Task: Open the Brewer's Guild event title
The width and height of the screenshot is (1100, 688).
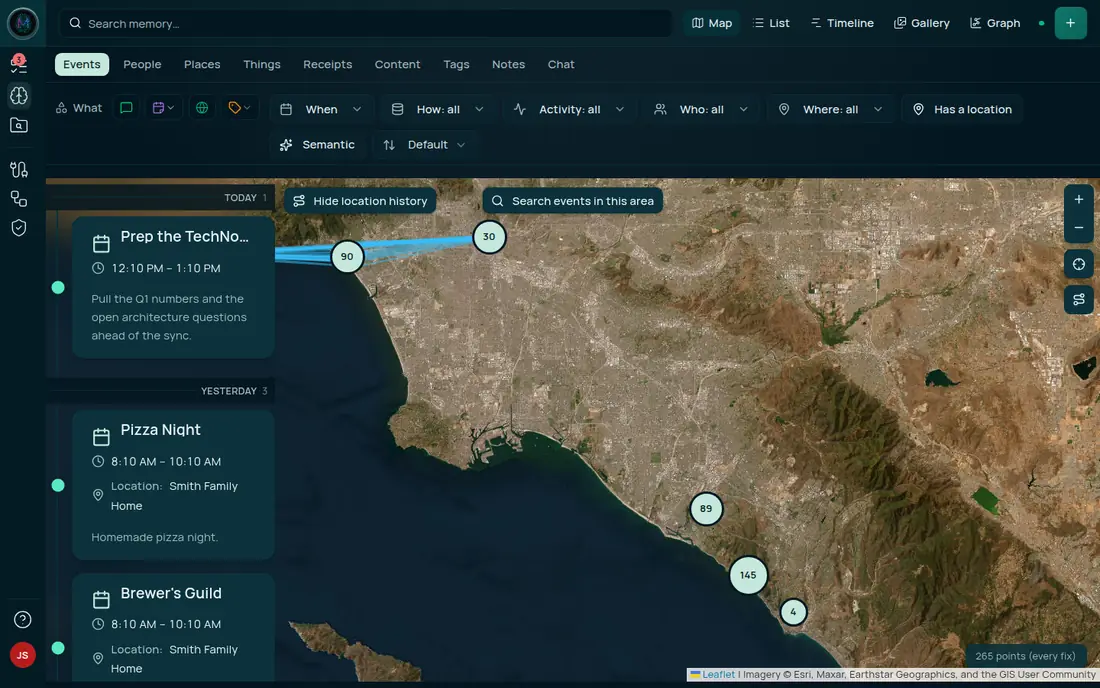Action: coord(171,593)
